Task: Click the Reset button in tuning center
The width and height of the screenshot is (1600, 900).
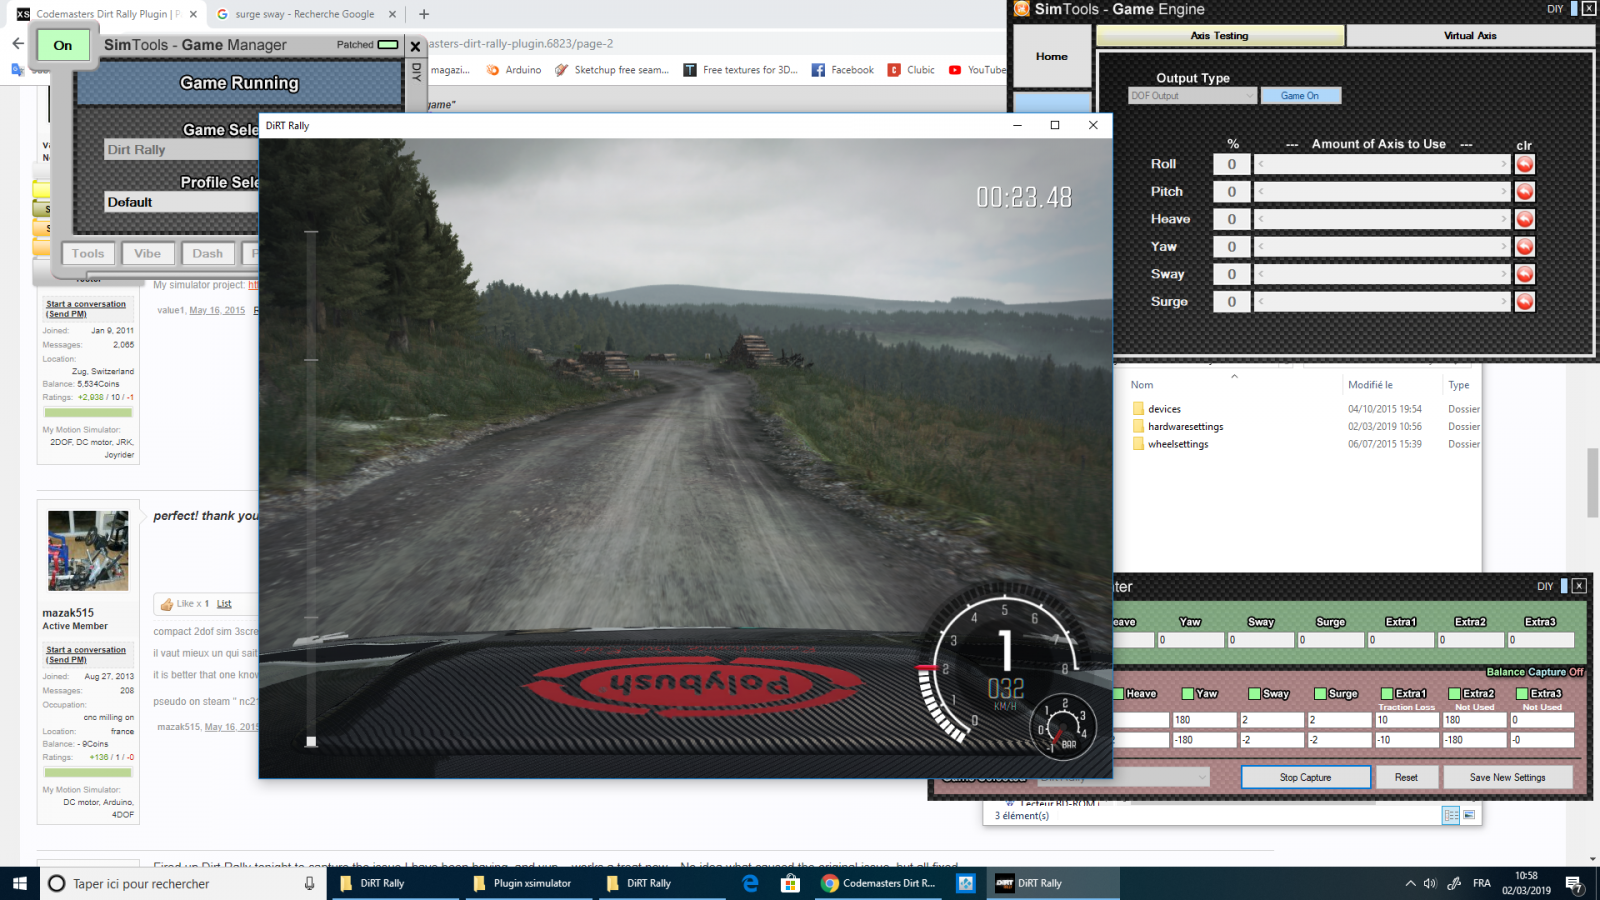Action: 1406,777
